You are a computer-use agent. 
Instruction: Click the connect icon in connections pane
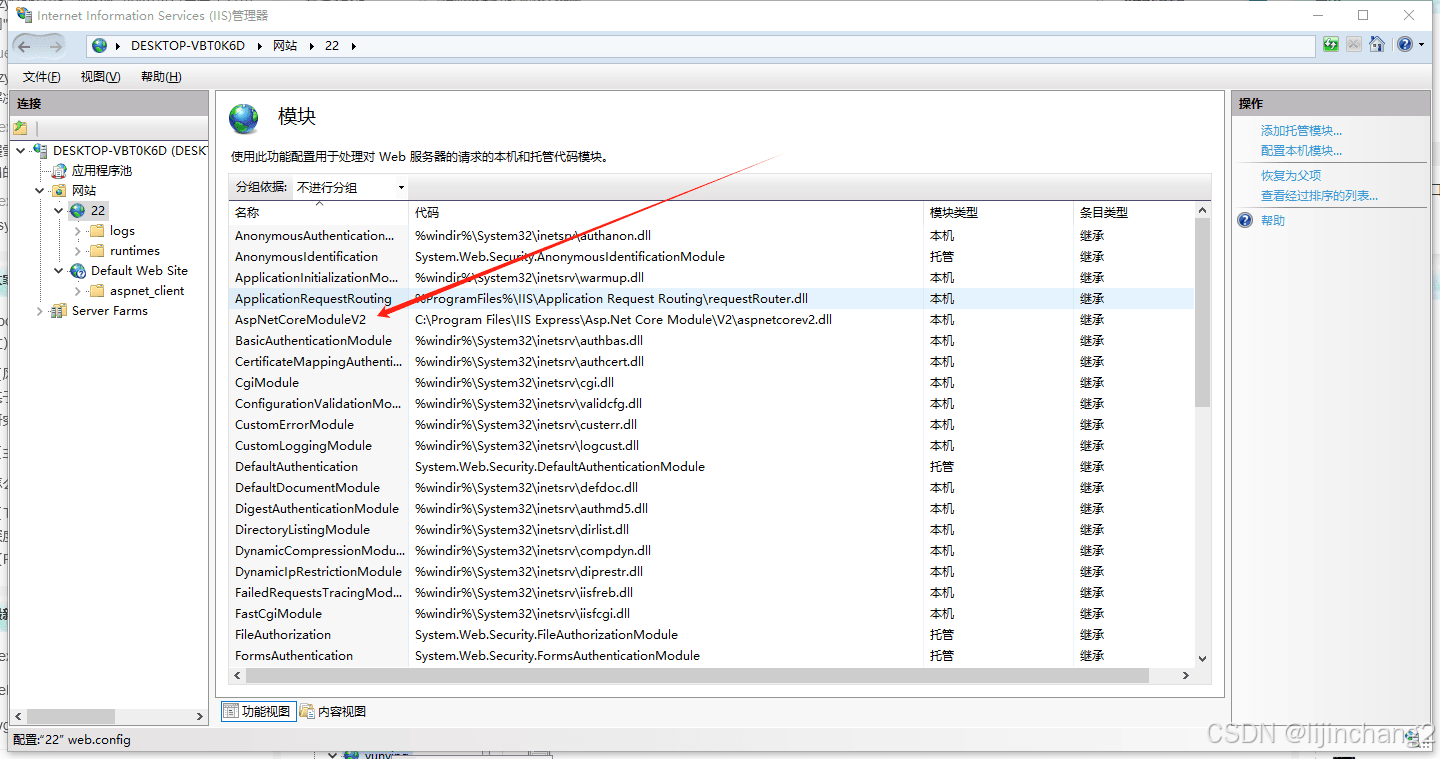20,128
